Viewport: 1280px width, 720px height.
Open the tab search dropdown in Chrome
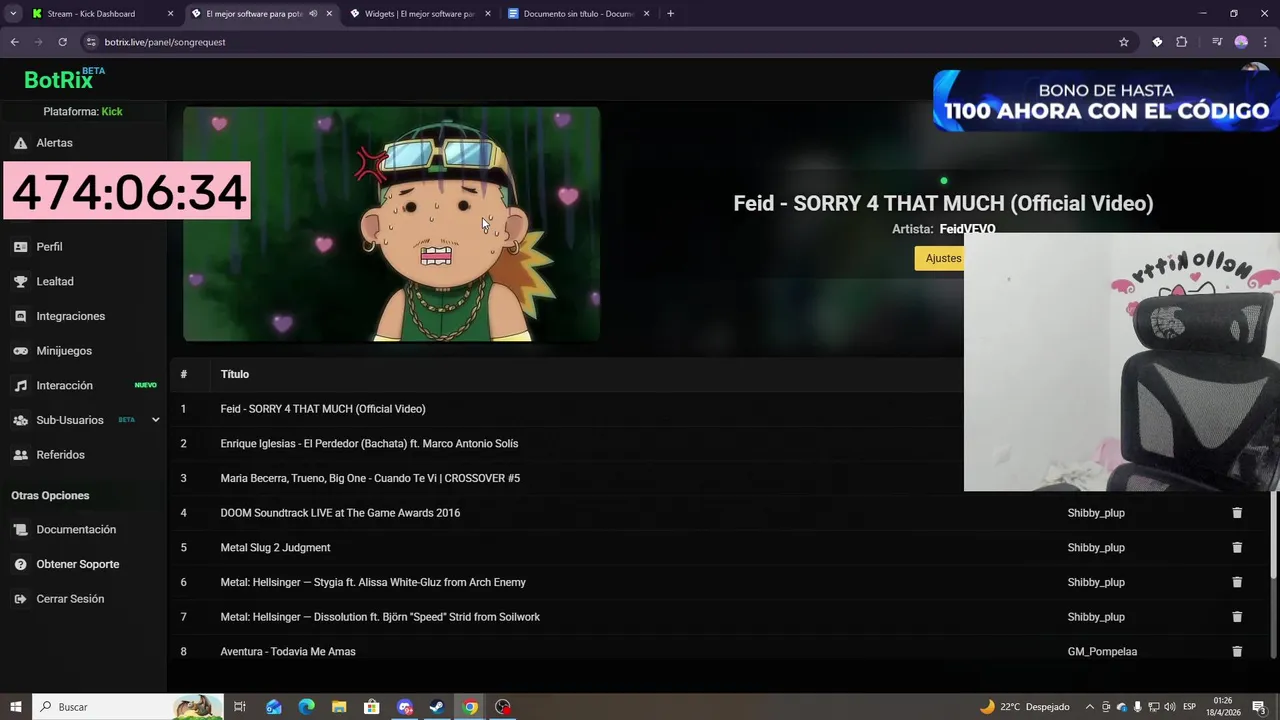pyautogui.click(x=13, y=14)
